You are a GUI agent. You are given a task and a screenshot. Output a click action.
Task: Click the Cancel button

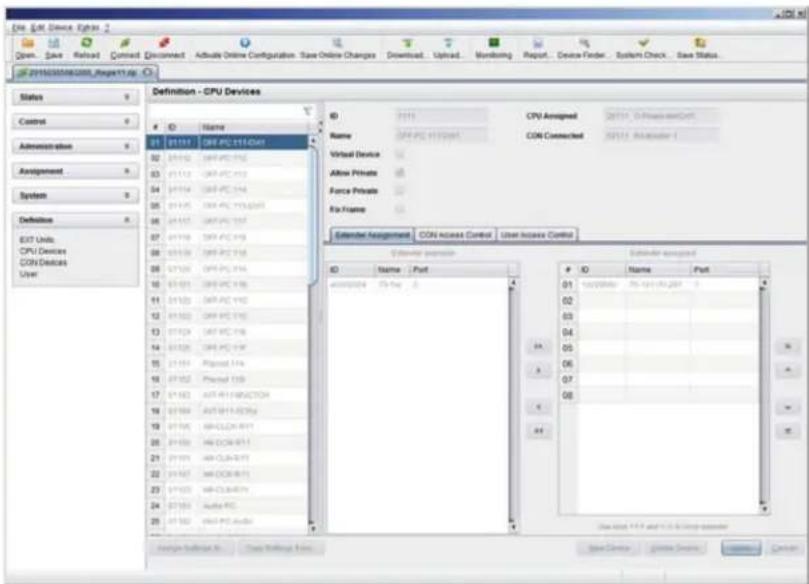785,548
